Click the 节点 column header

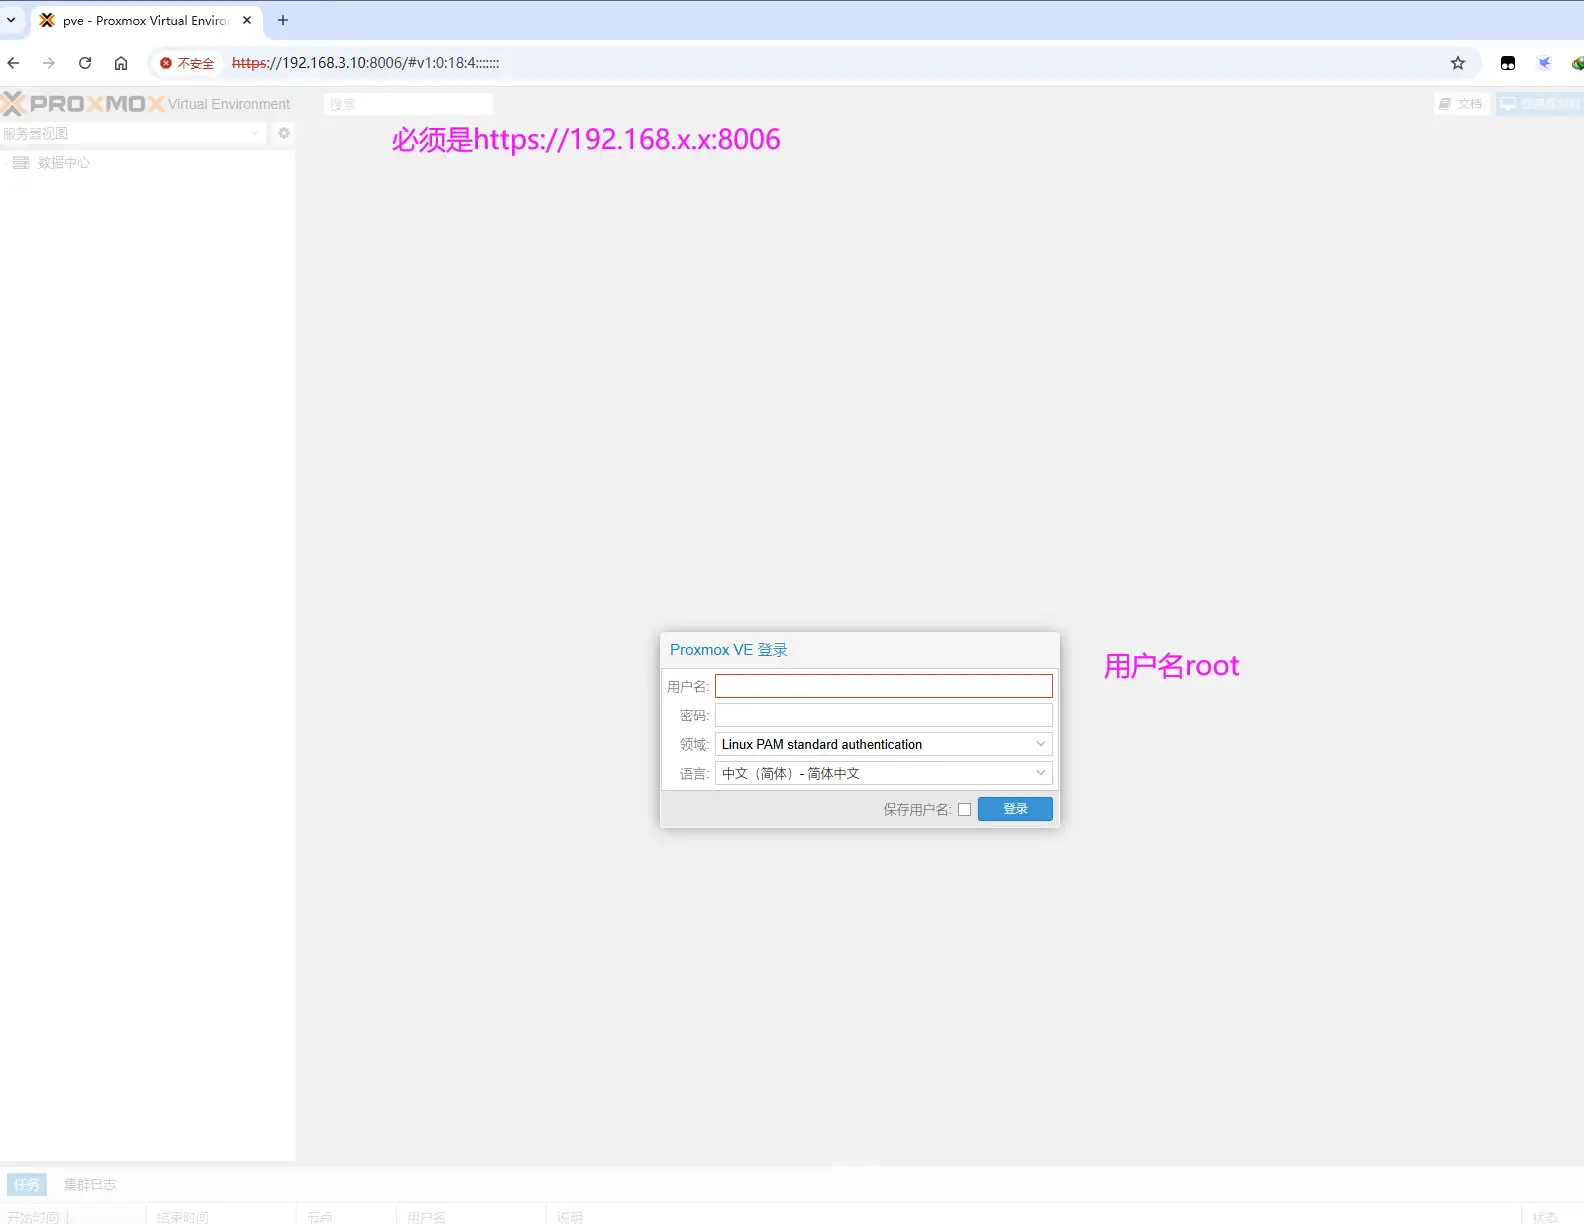point(346,1217)
